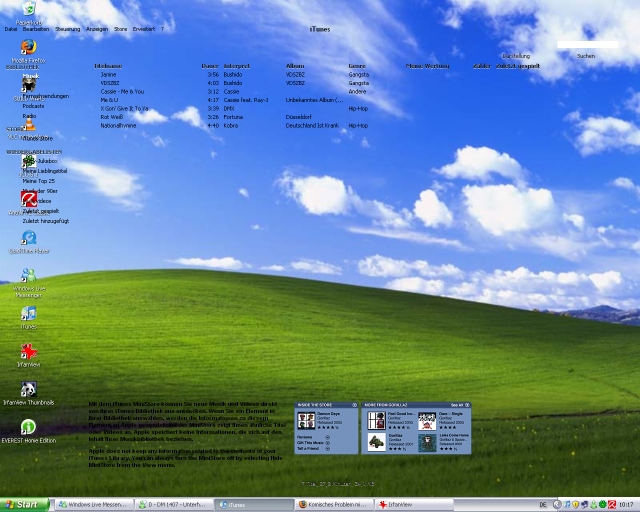Click the iTunes search input field
This screenshot has width=640, height=512.
point(587,45)
